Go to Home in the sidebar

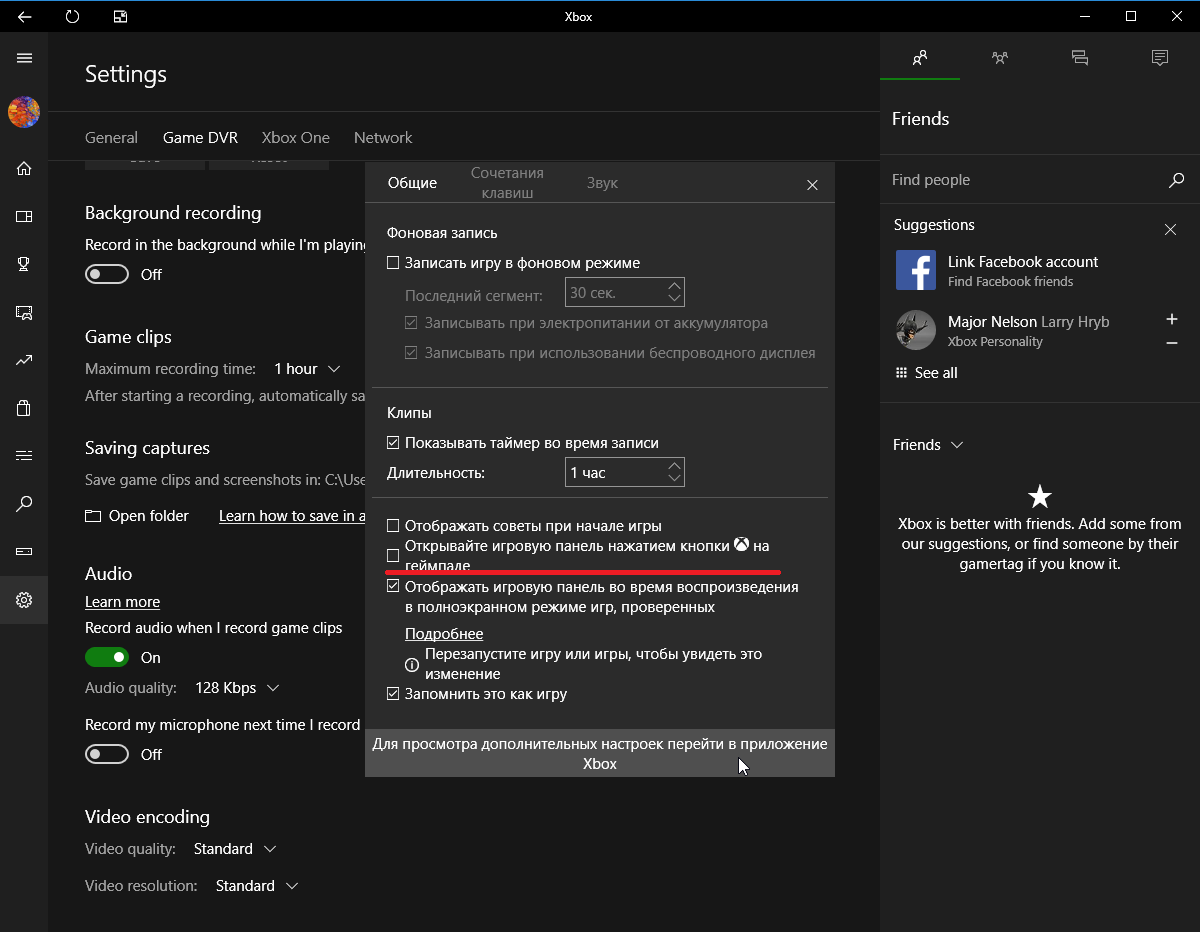[24, 168]
